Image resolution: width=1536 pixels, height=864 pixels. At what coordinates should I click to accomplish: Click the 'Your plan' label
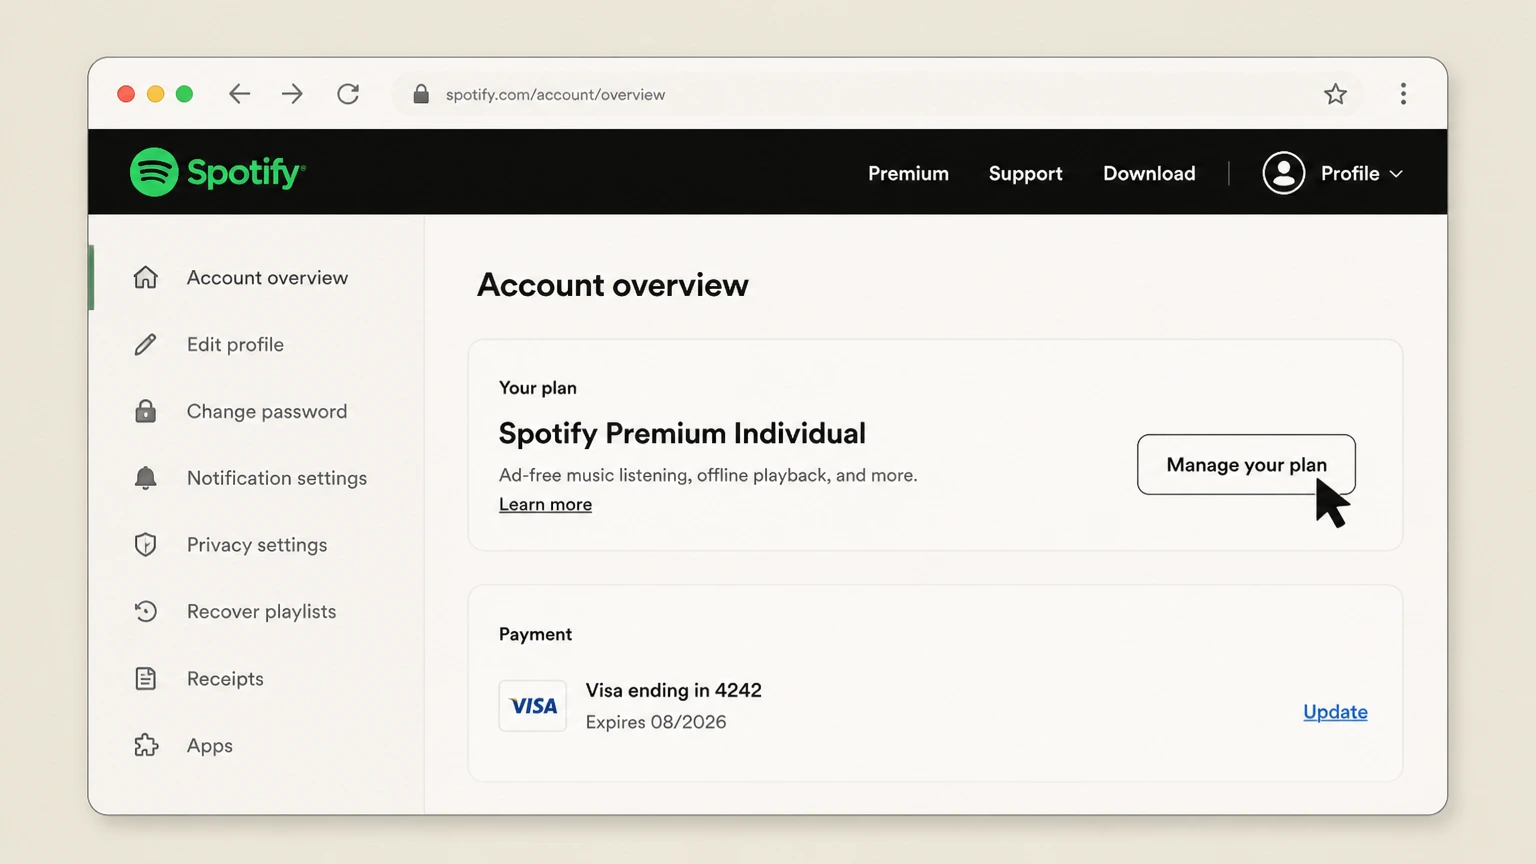(x=537, y=388)
